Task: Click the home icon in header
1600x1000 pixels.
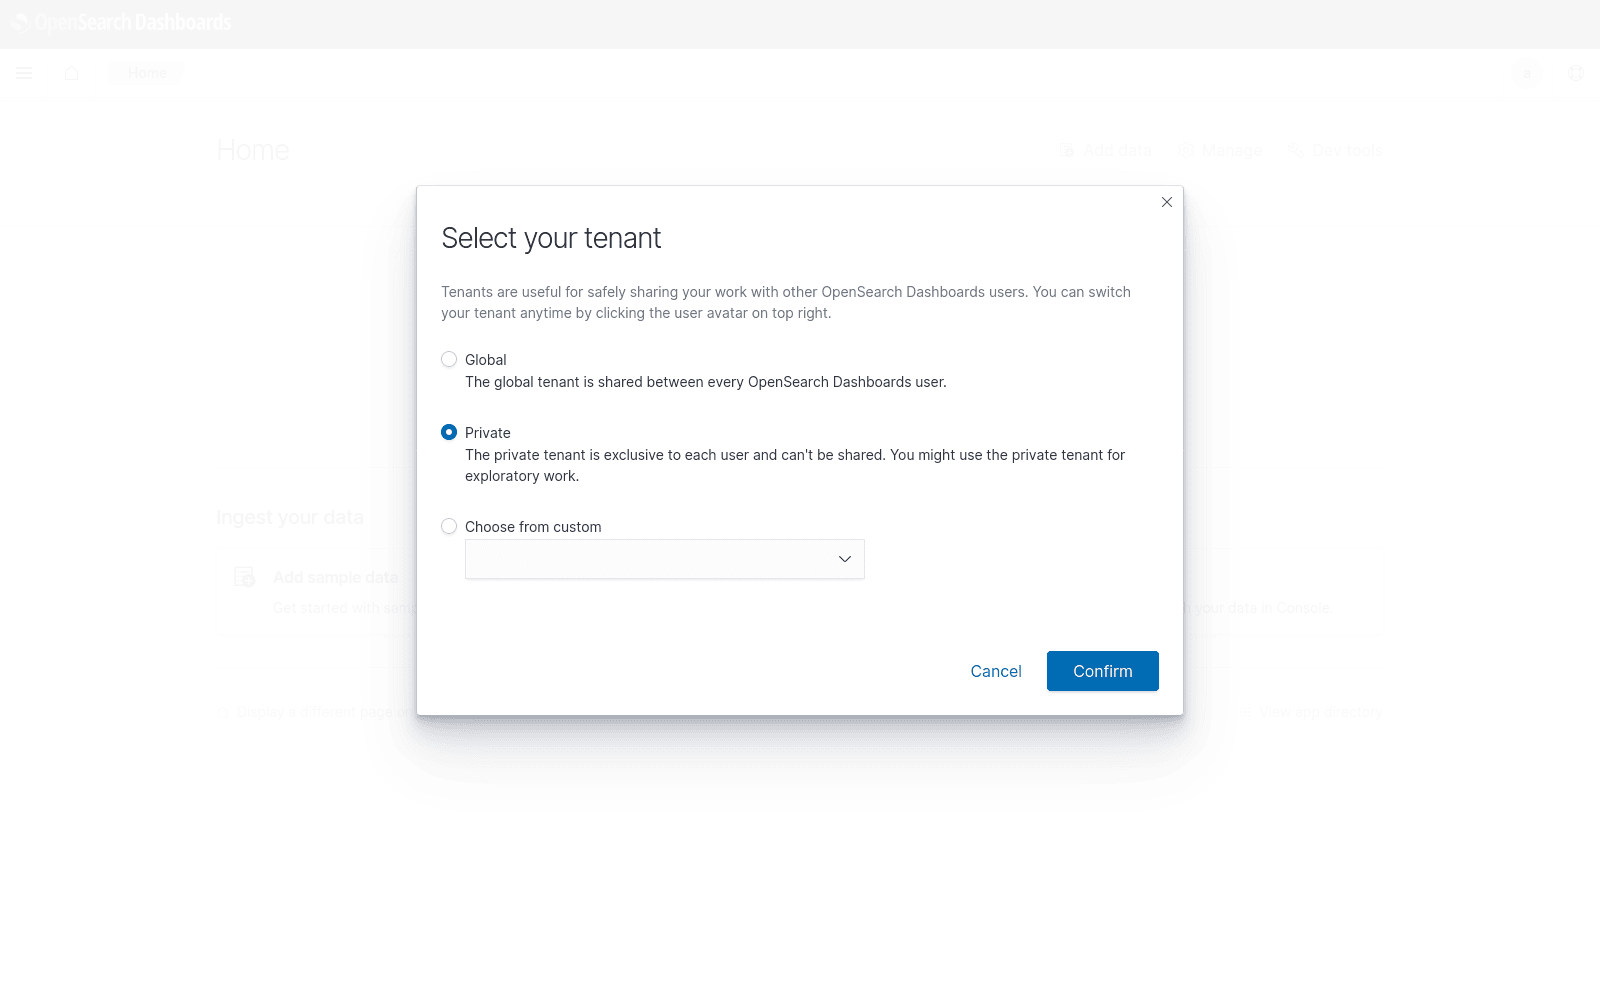Action: [72, 73]
